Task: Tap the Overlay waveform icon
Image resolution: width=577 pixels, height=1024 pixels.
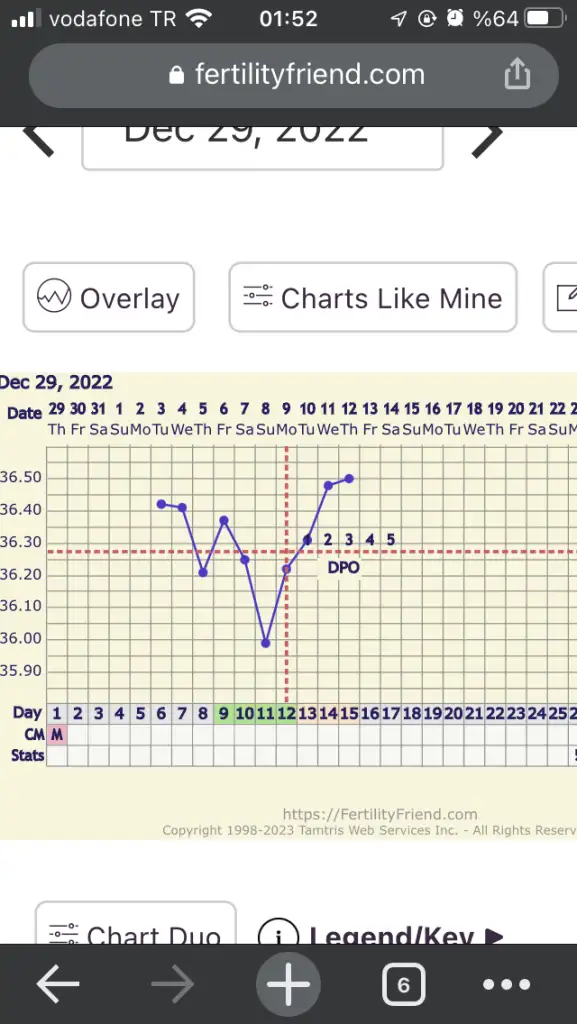Action: coord(53,298)
